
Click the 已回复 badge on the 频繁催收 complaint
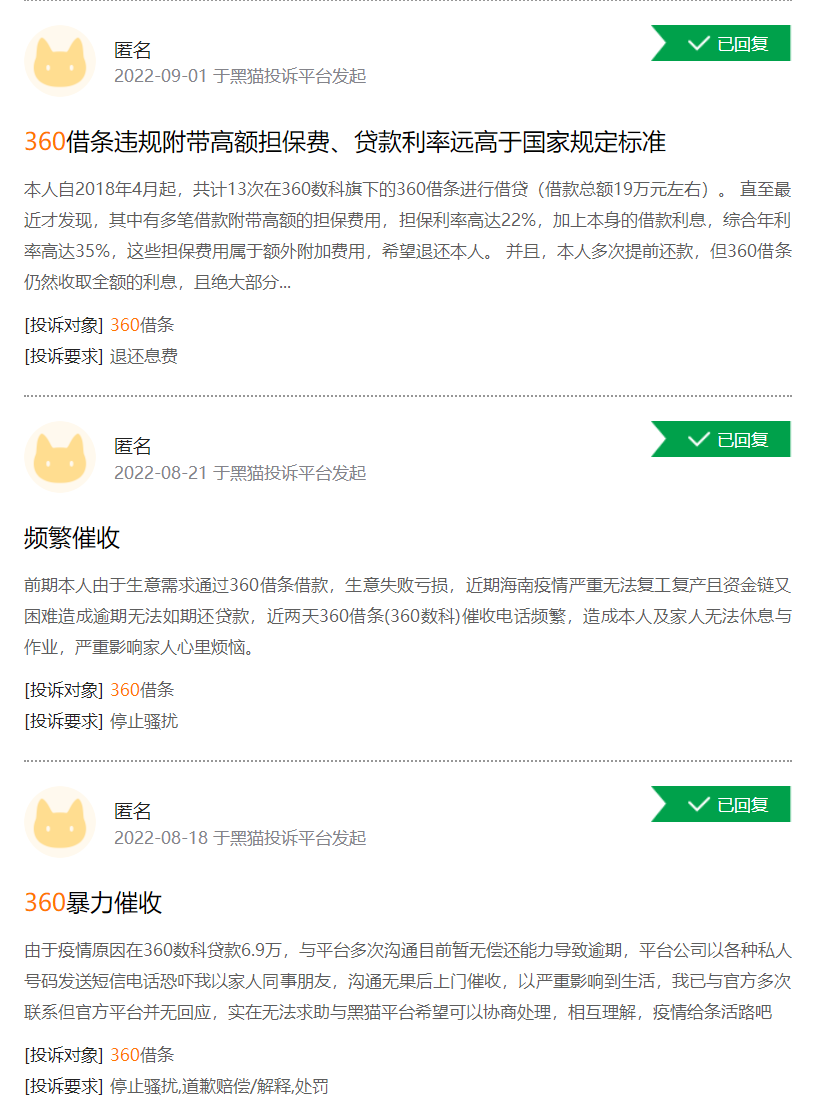click(x=726, y=439)
